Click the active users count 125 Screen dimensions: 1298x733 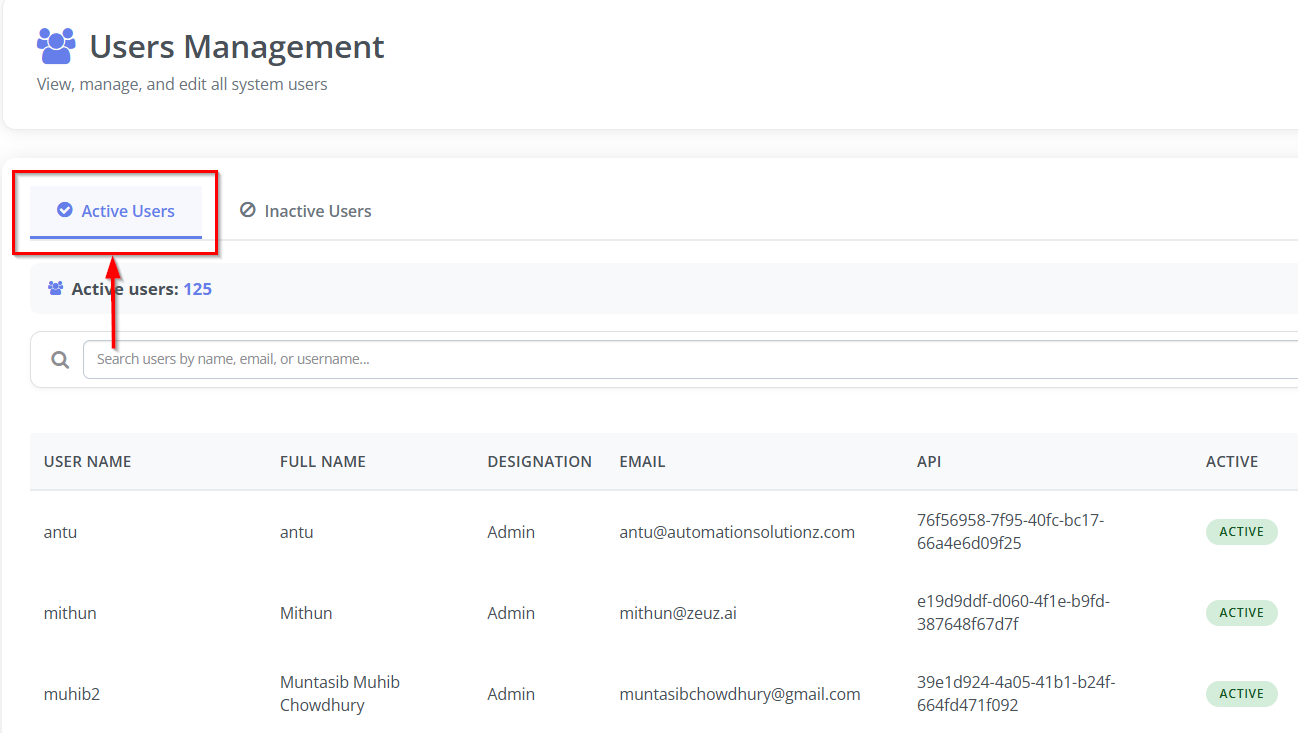click(197, 289)
